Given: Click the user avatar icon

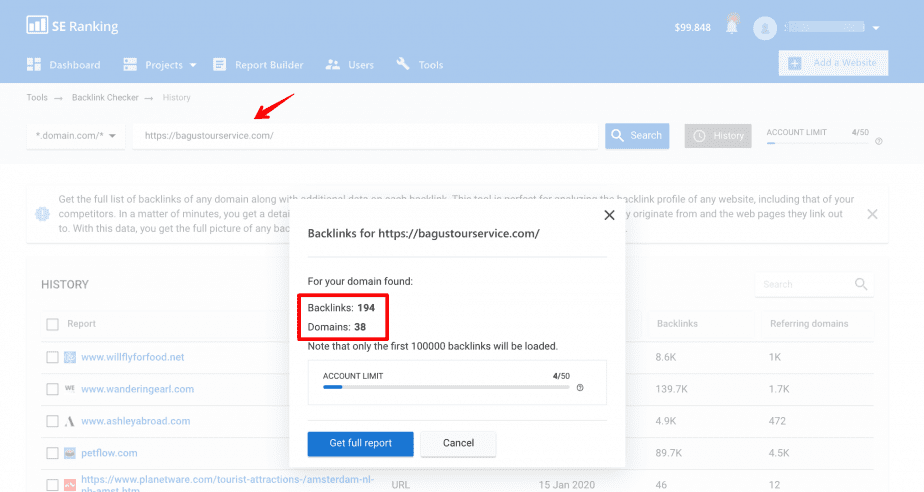Looking at the screenshot, I should click(x=764, y=28).
